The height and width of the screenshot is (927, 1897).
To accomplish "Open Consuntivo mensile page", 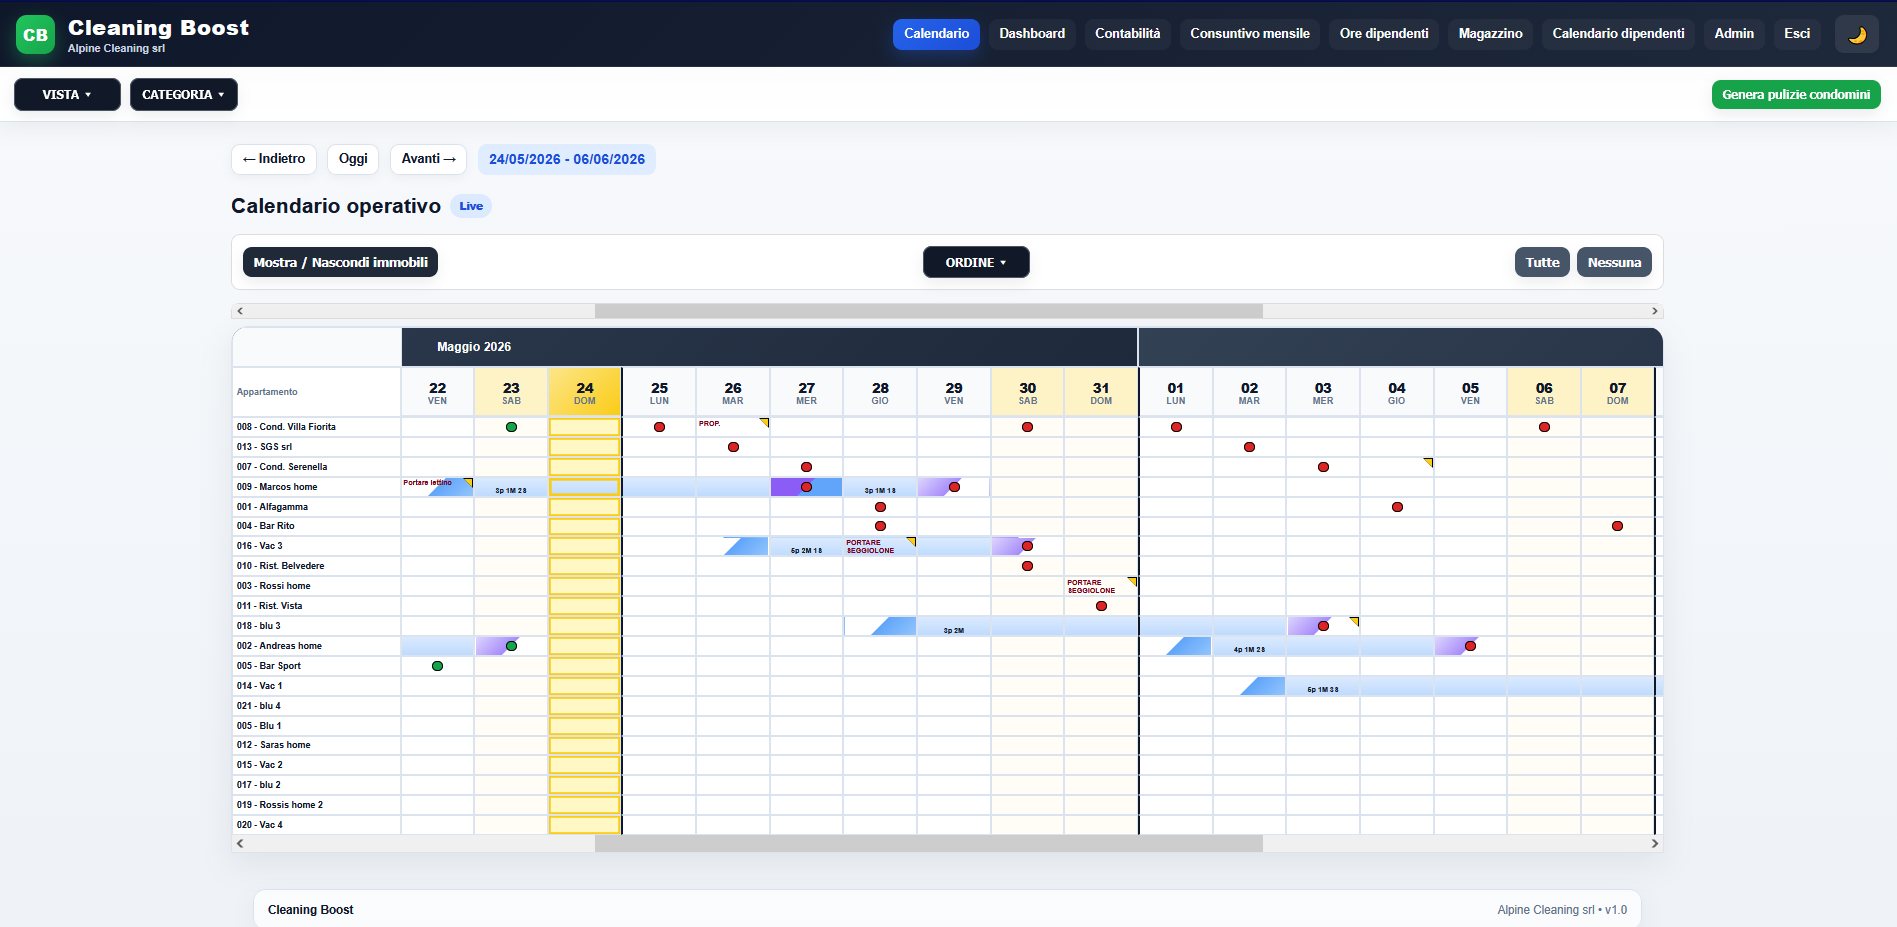I will click(1250, 34).
